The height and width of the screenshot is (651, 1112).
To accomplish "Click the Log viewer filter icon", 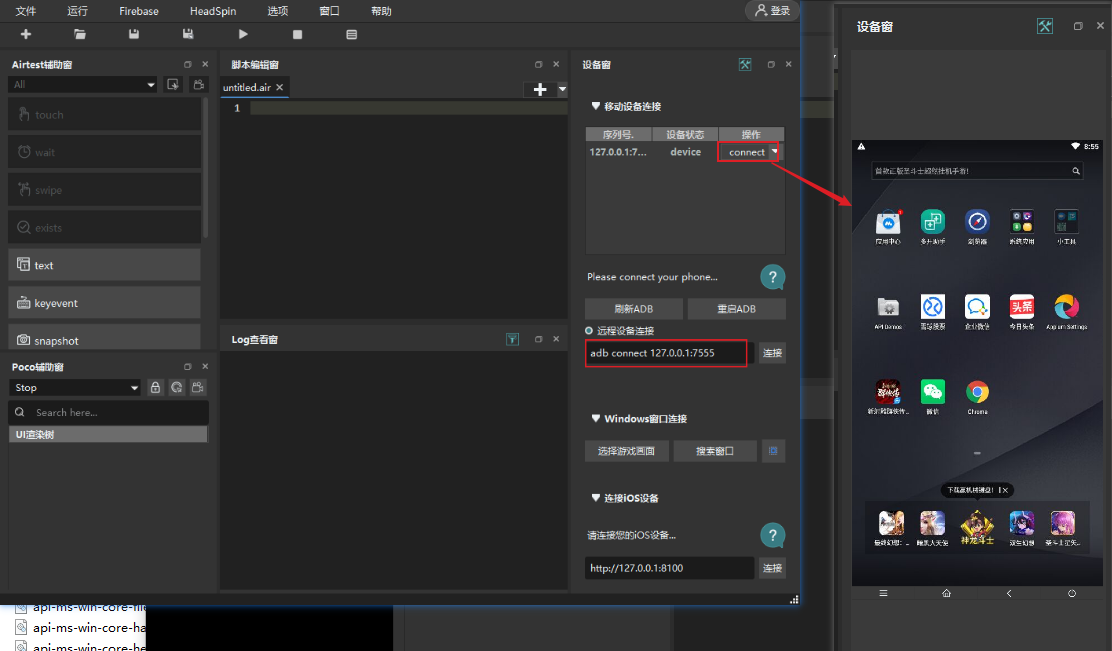I will (x=512, y=339).
